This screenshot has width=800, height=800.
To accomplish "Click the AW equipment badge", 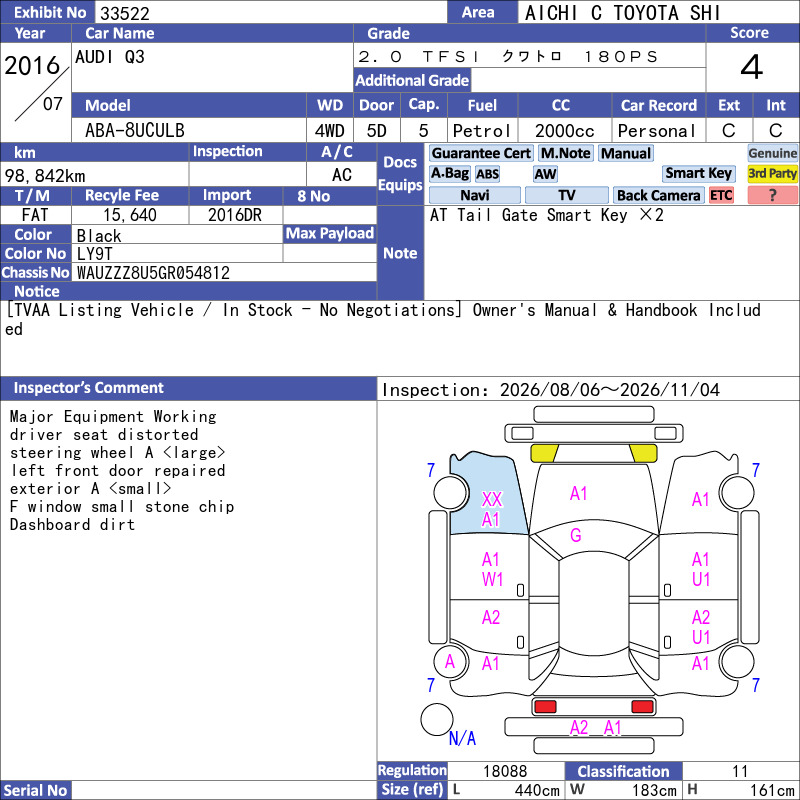I will pos(545,174).
